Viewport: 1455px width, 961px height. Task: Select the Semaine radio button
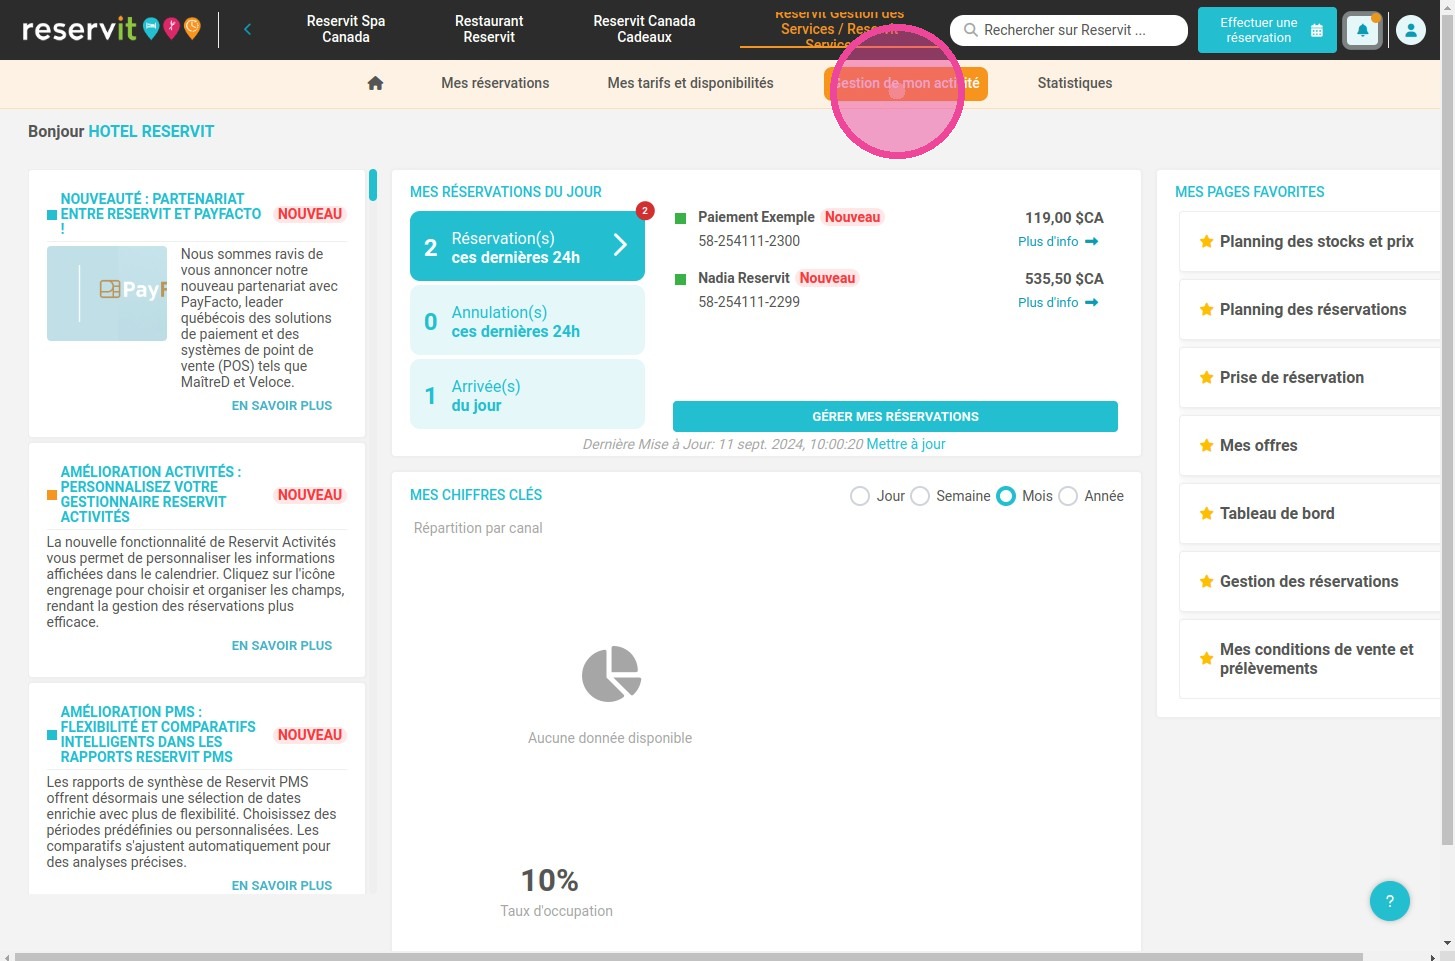[920, 496]
